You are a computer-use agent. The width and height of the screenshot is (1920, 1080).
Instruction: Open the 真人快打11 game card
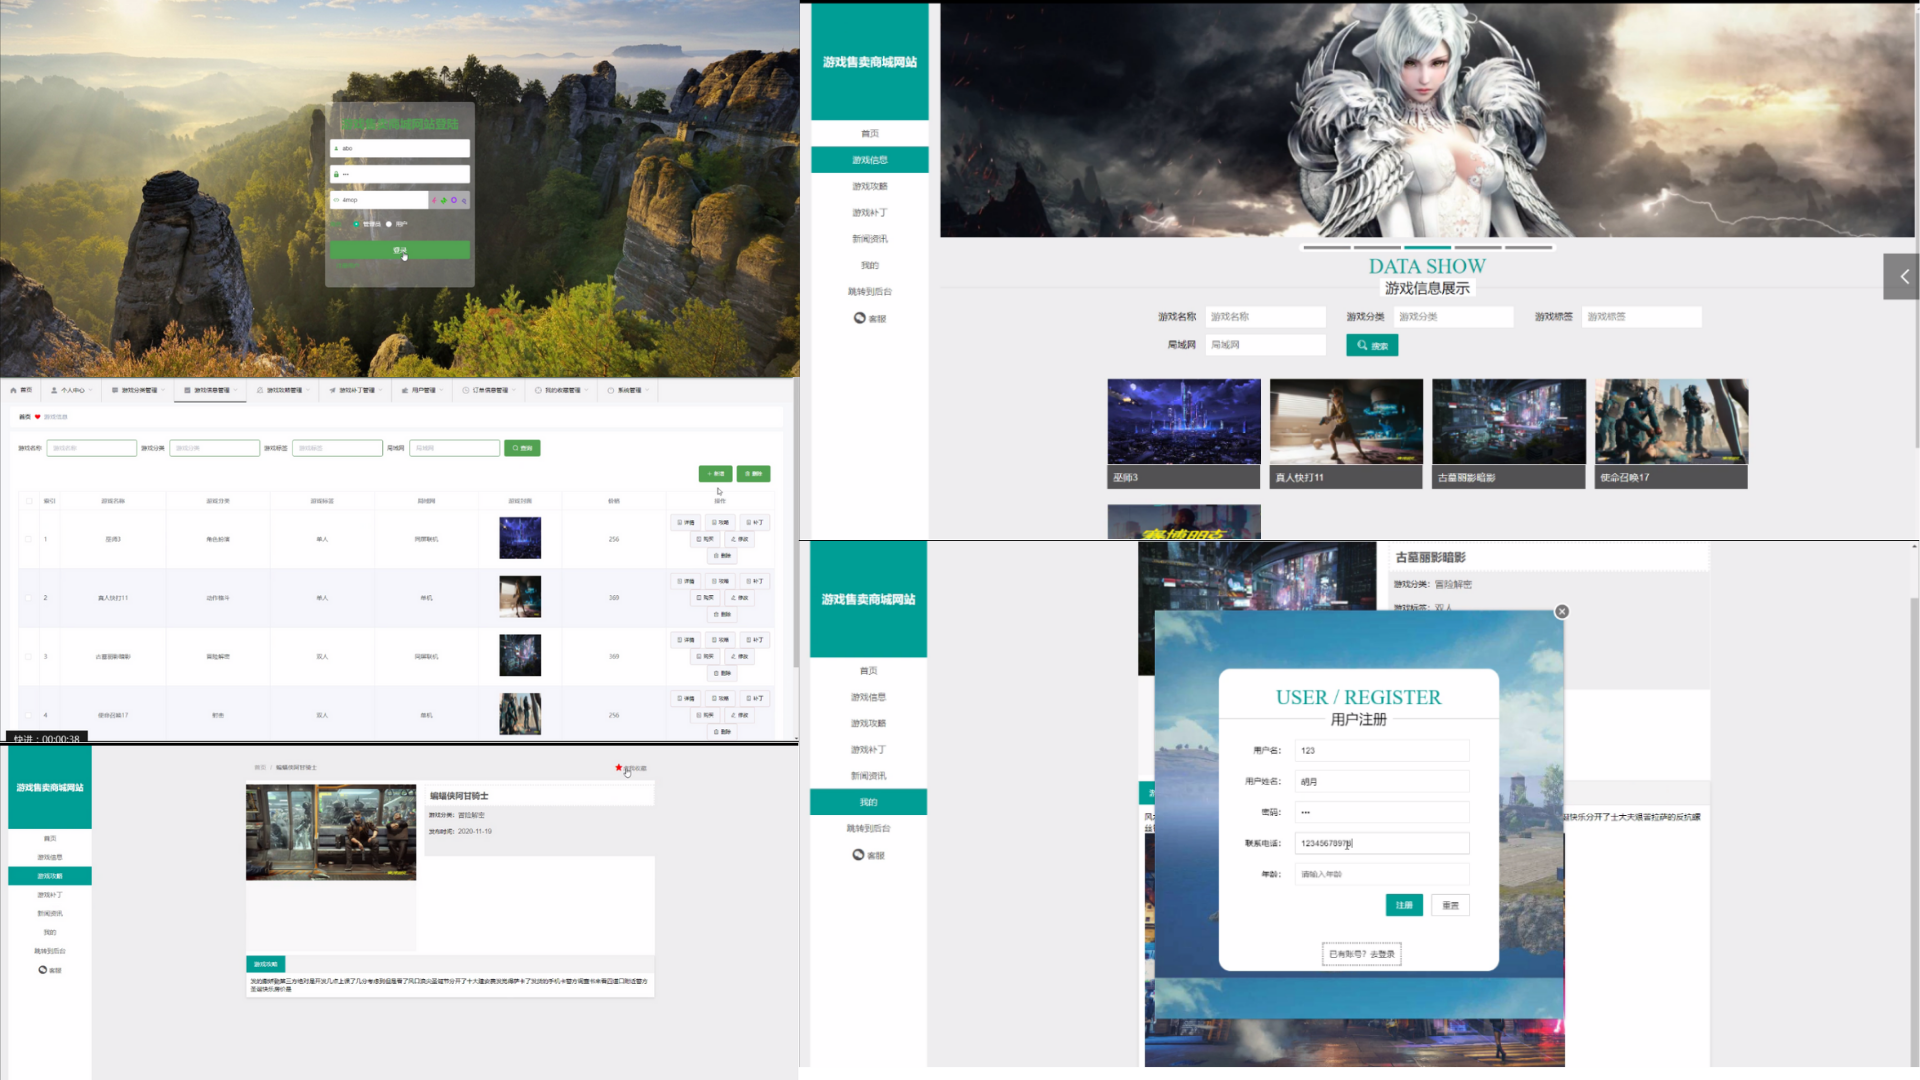tap(1346, 434)
